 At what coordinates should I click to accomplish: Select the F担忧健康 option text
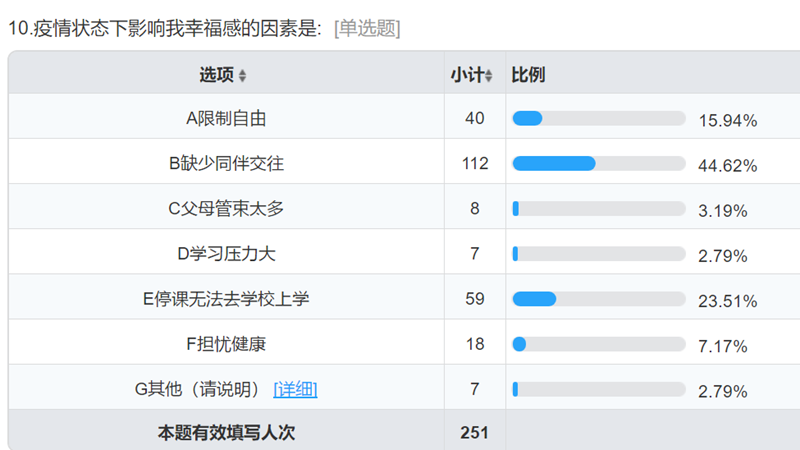point(226,344)
